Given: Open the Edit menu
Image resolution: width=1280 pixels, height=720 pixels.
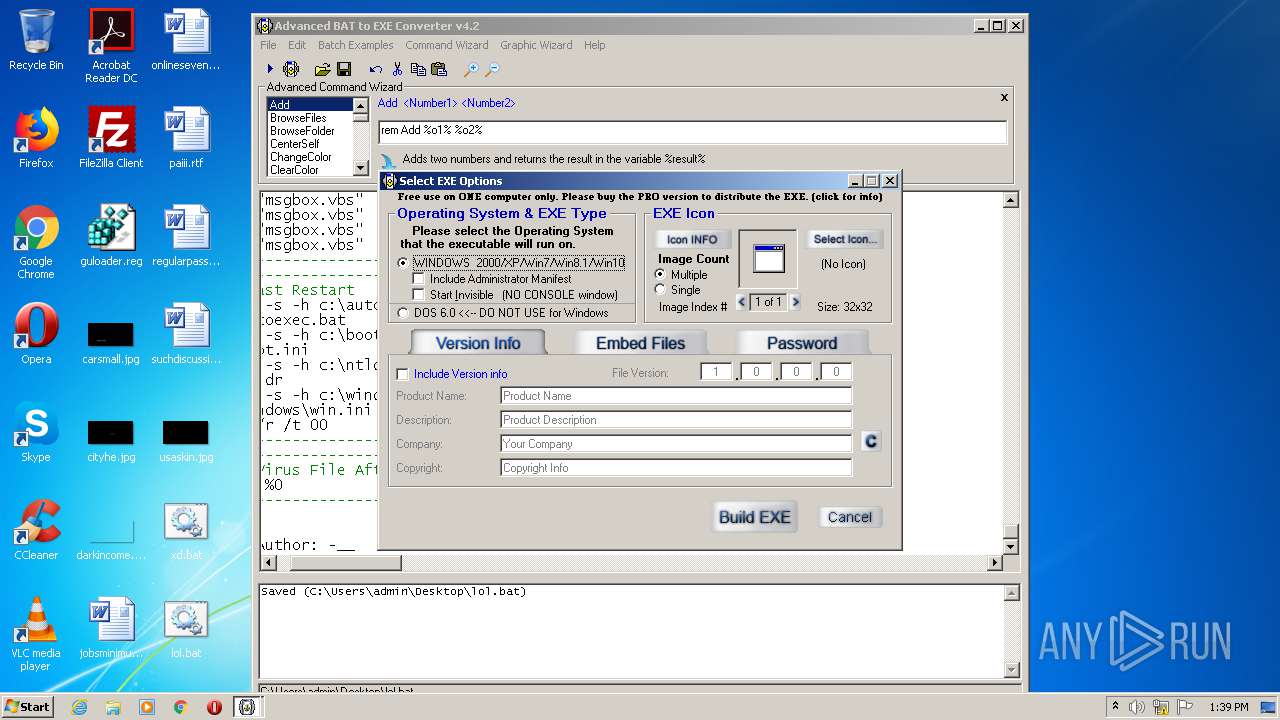Looking at the screenshot, I should [x=297, y=45].
